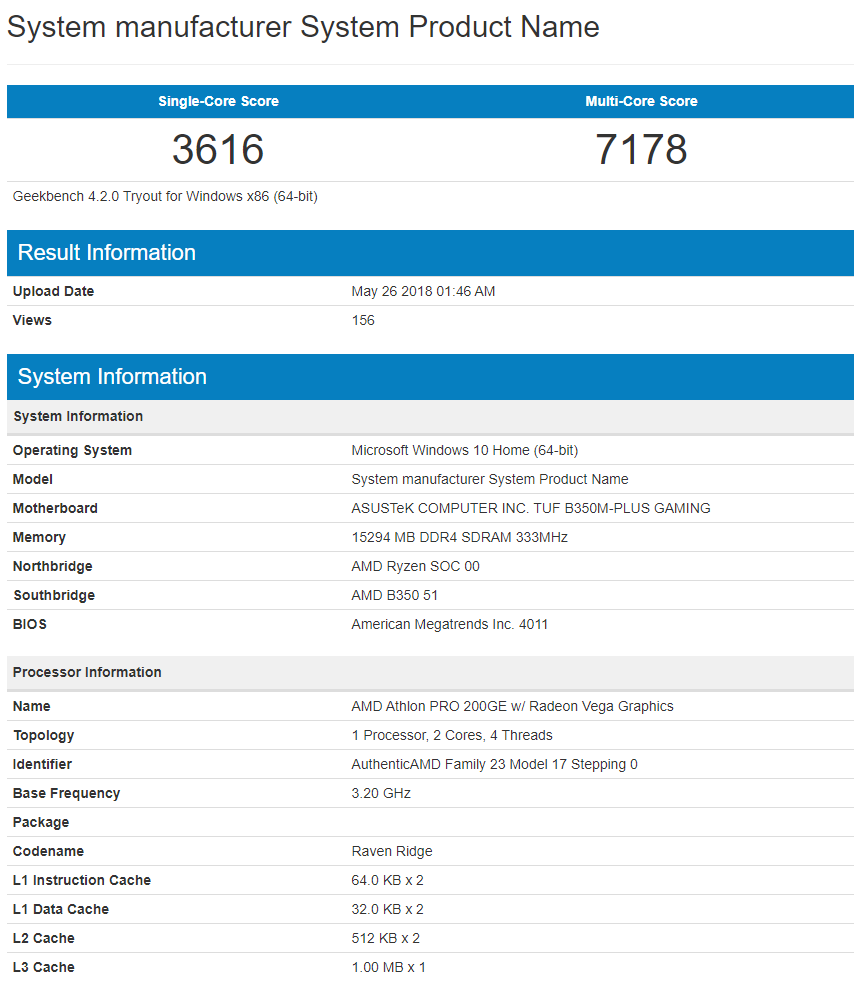Click the Topology label

pyautogui.click(x=43, y=735)
